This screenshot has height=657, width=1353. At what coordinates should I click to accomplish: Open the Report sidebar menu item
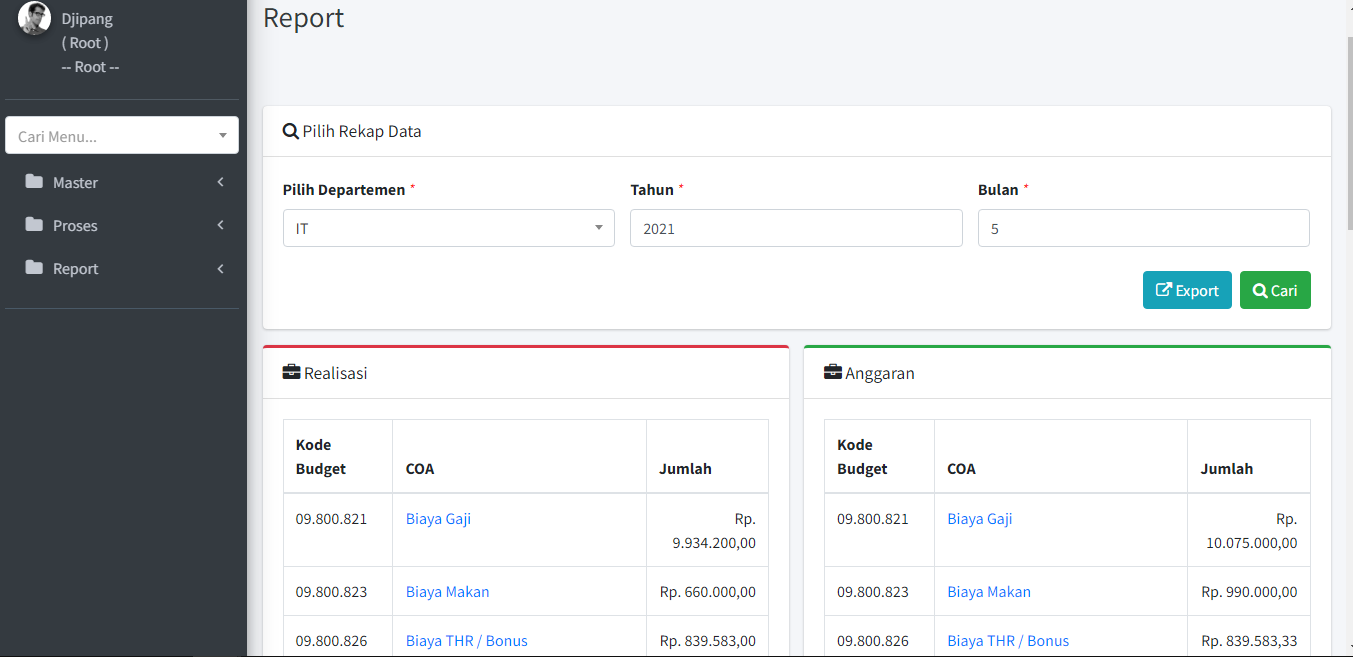76,269
